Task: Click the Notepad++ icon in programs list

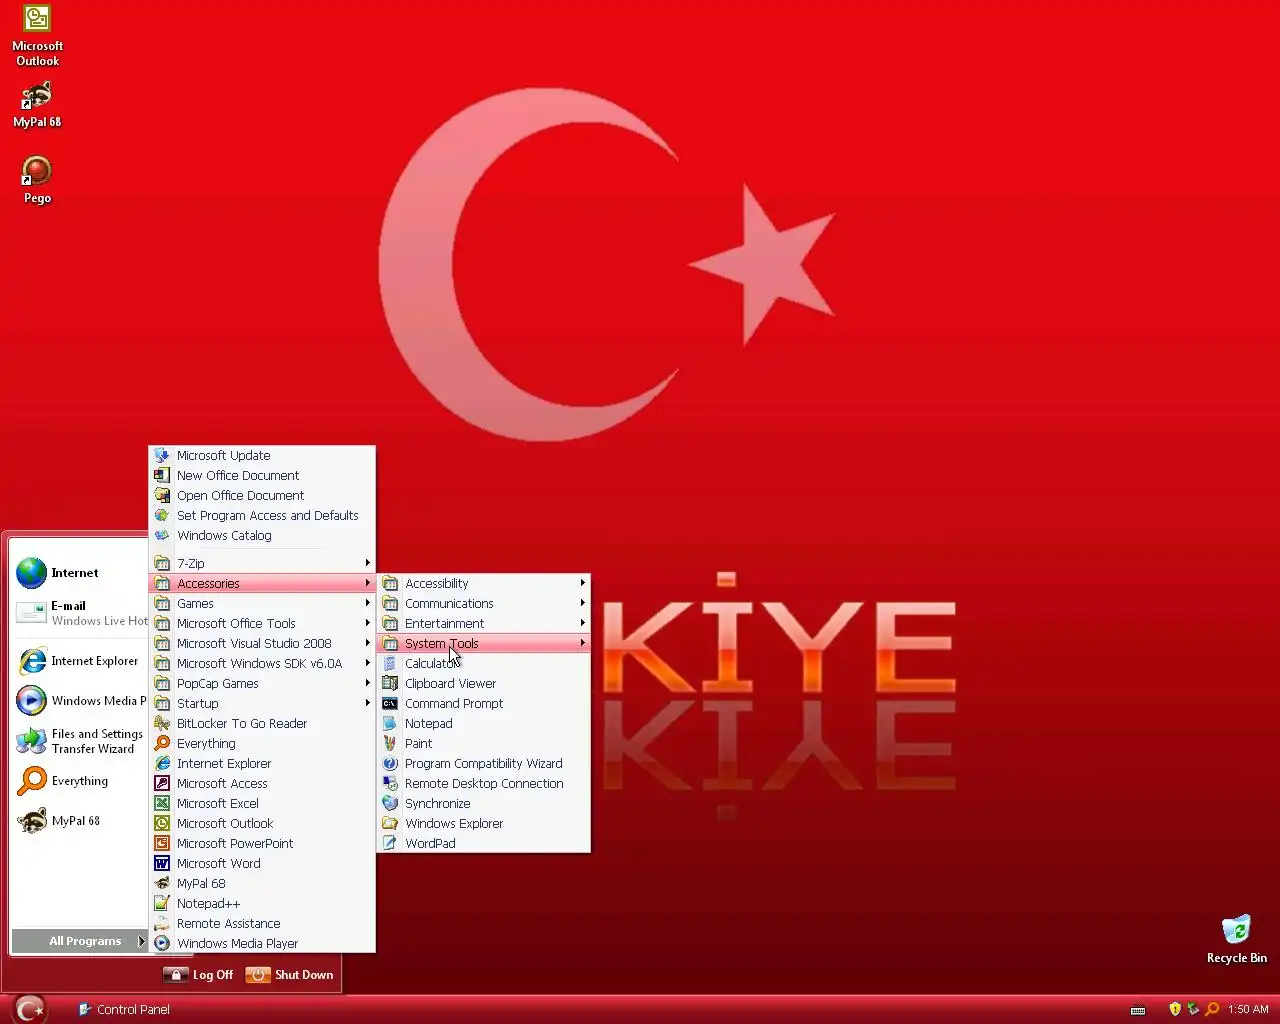Action: pyautogui.click(x=162, y=903)
